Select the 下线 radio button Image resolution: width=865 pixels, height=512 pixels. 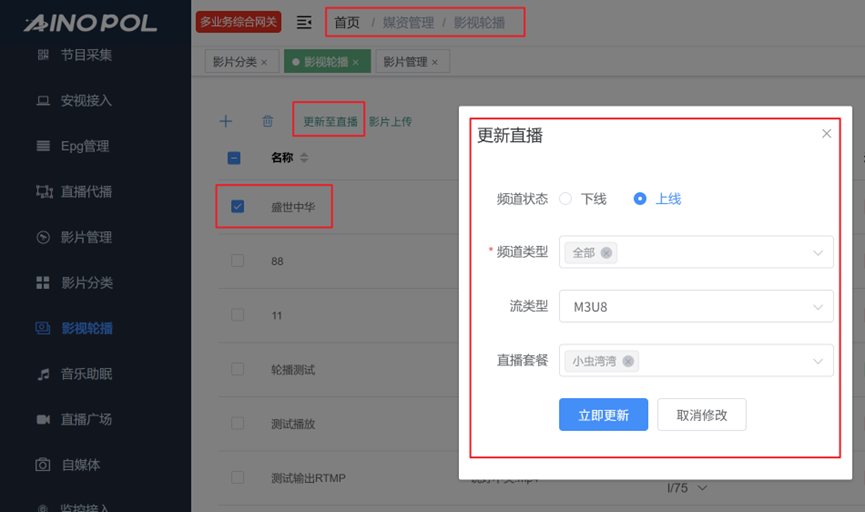566,199
